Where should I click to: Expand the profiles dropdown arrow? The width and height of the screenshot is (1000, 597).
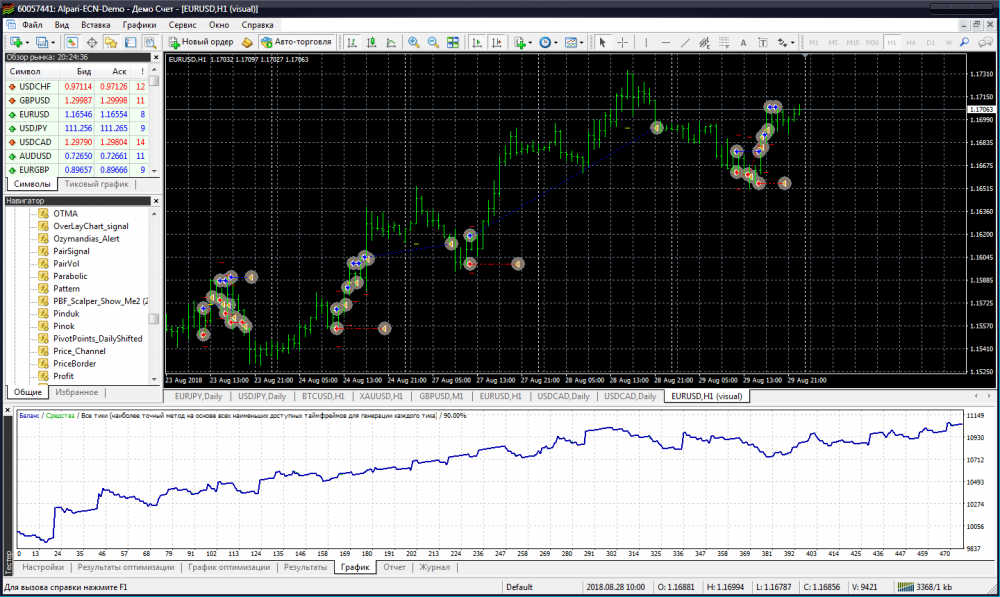pos(53,43)
